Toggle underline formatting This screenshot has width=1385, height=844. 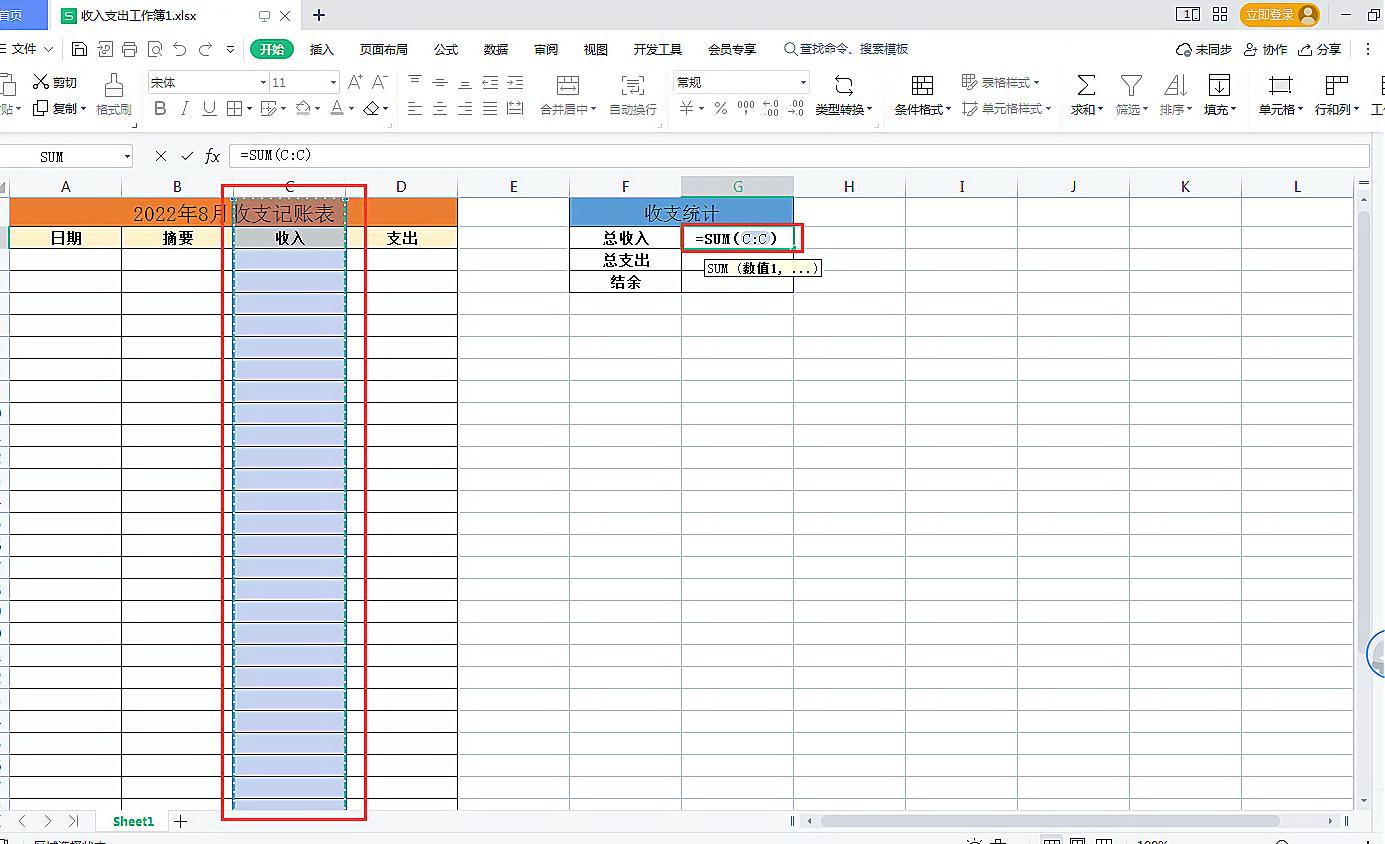208,107
